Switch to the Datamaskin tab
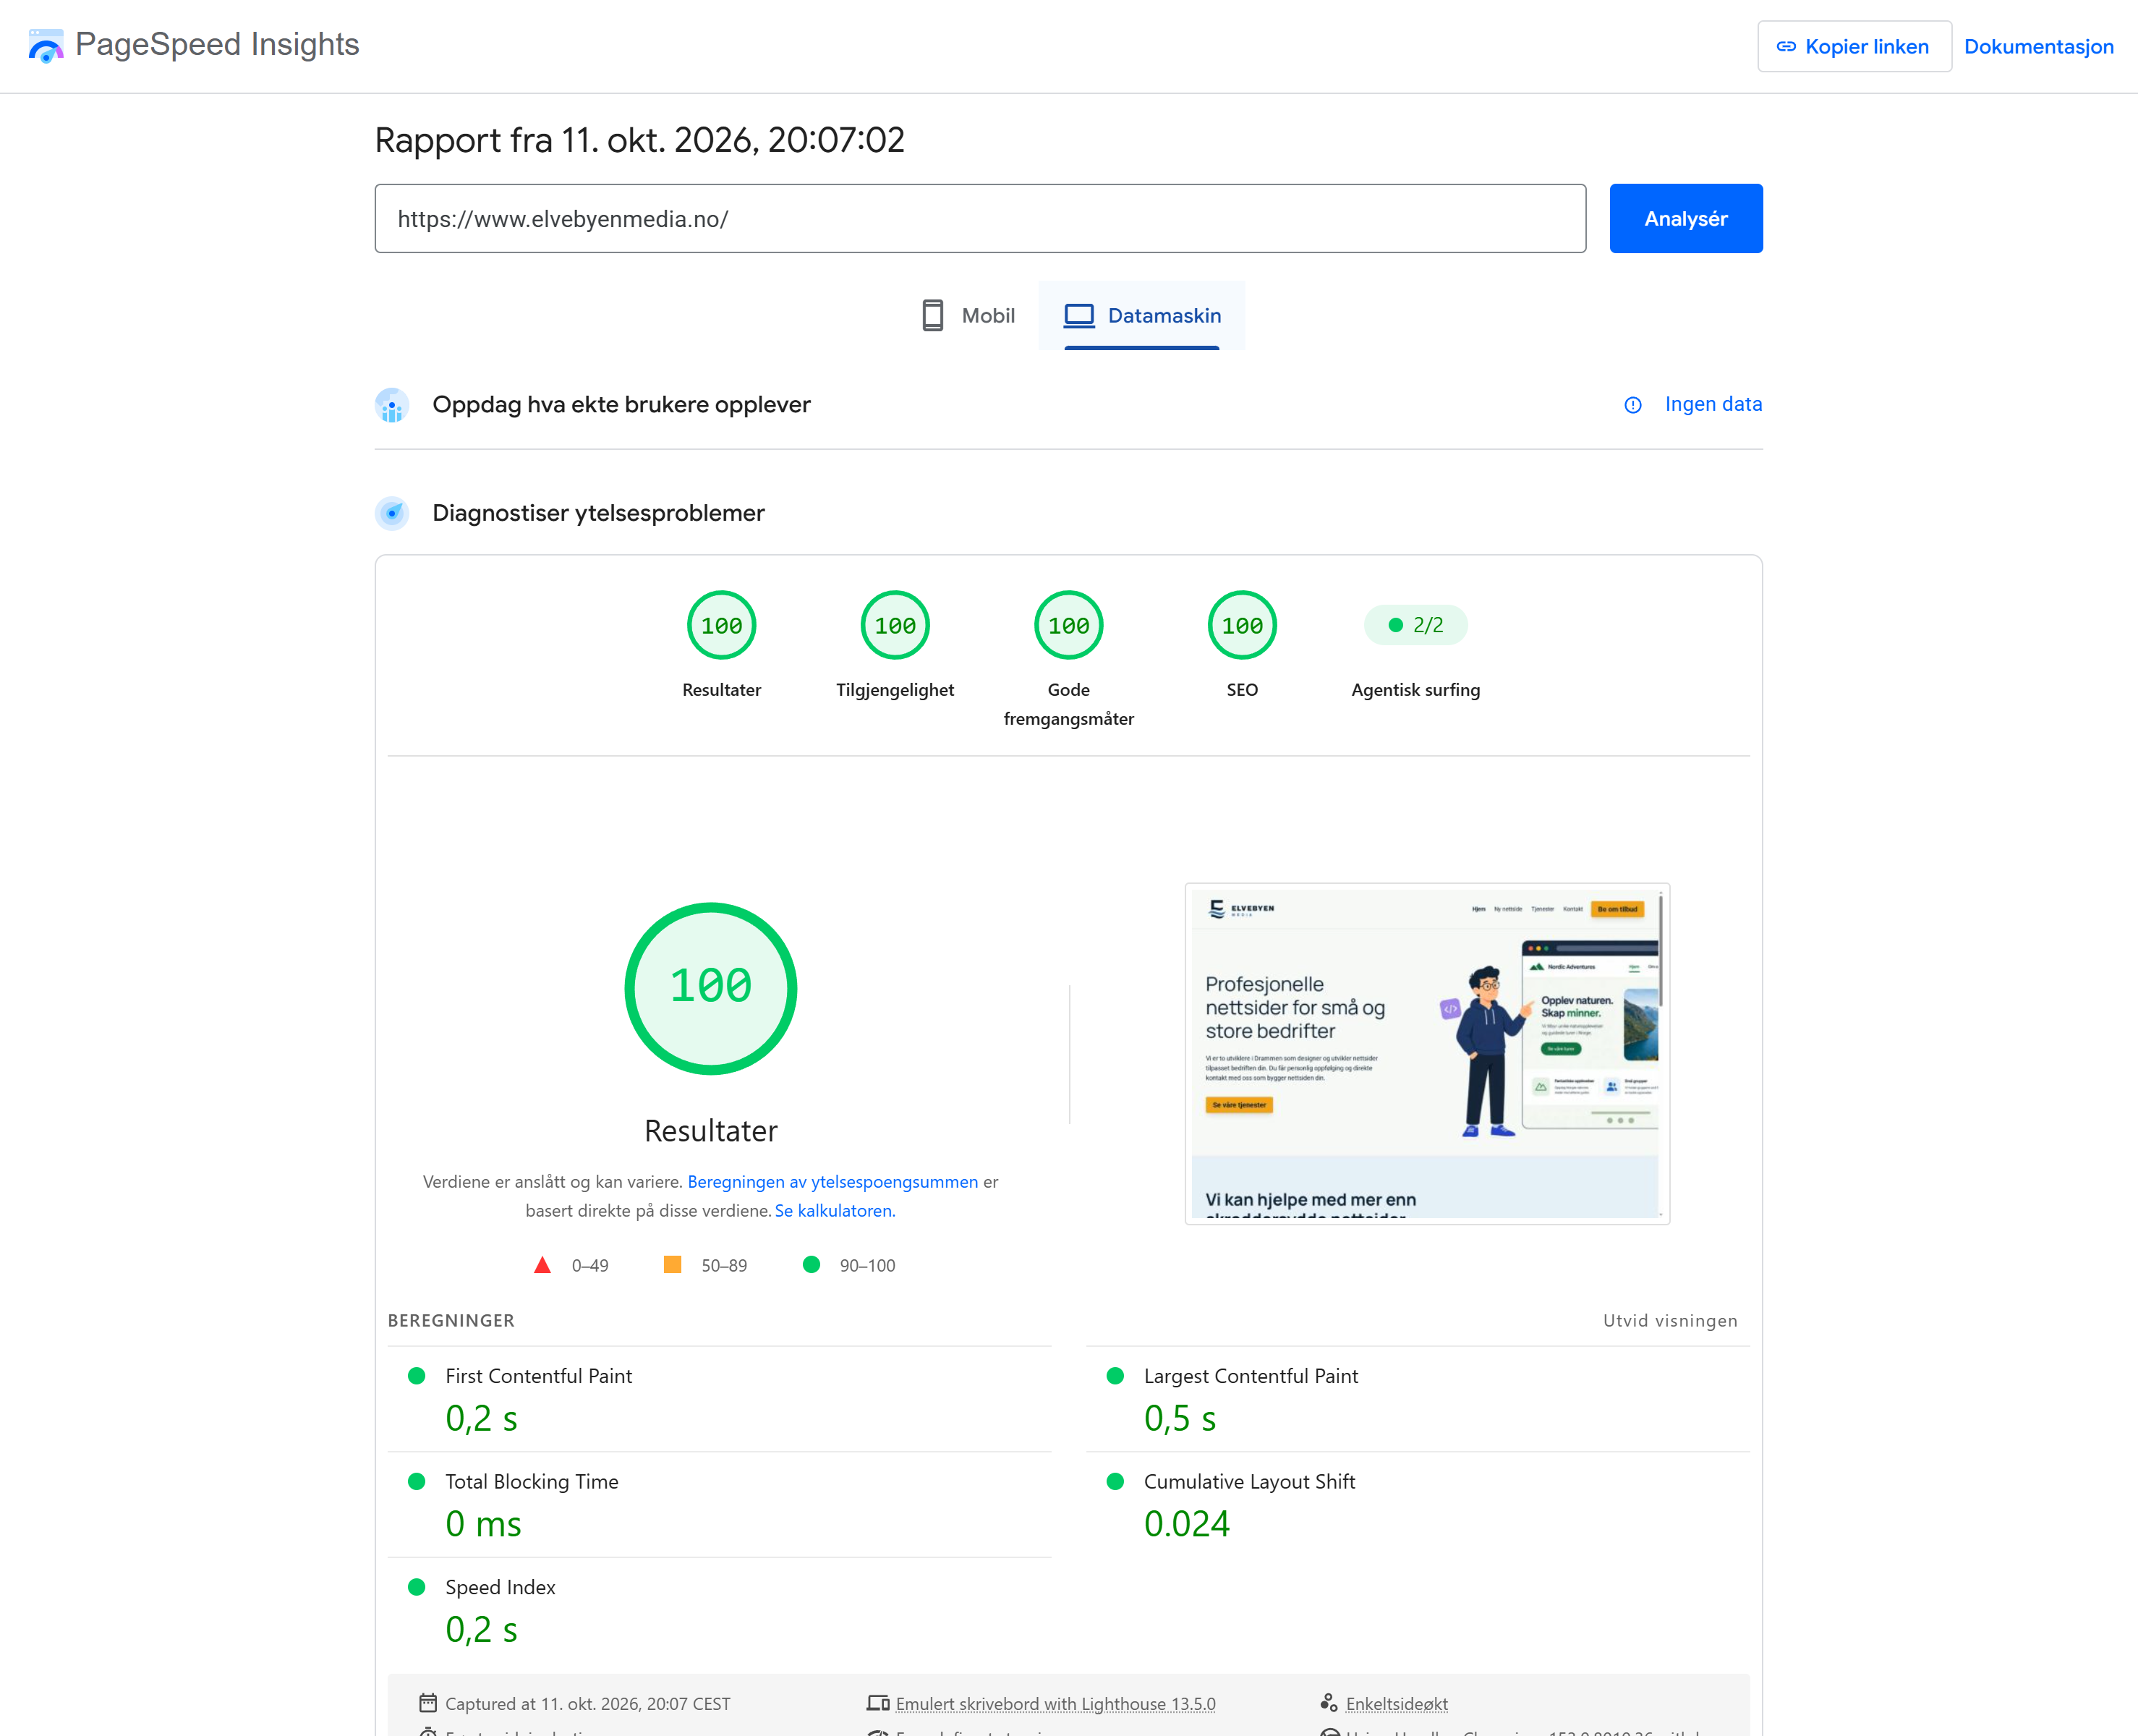 [1142, 315]
